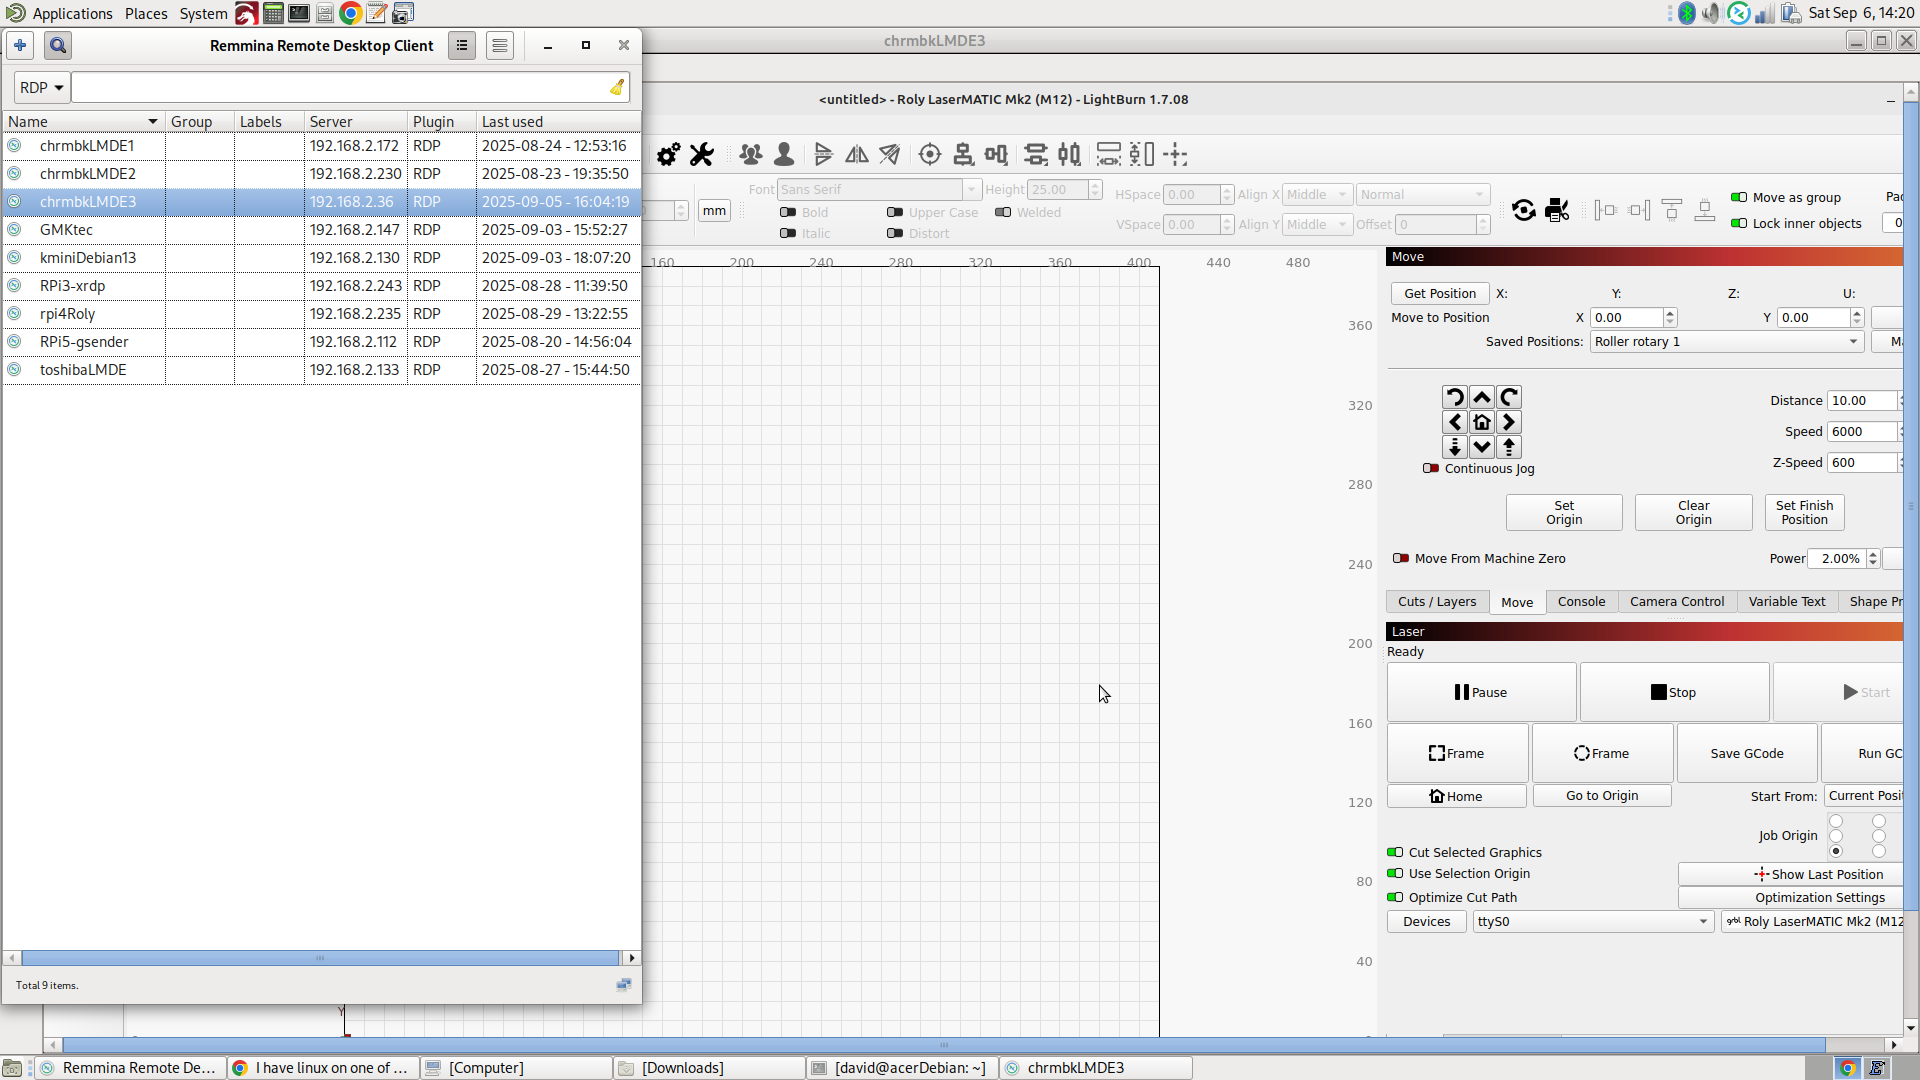Click the align centers target icon
Screen dimensions: 1920x1080
tap(929, 155)
